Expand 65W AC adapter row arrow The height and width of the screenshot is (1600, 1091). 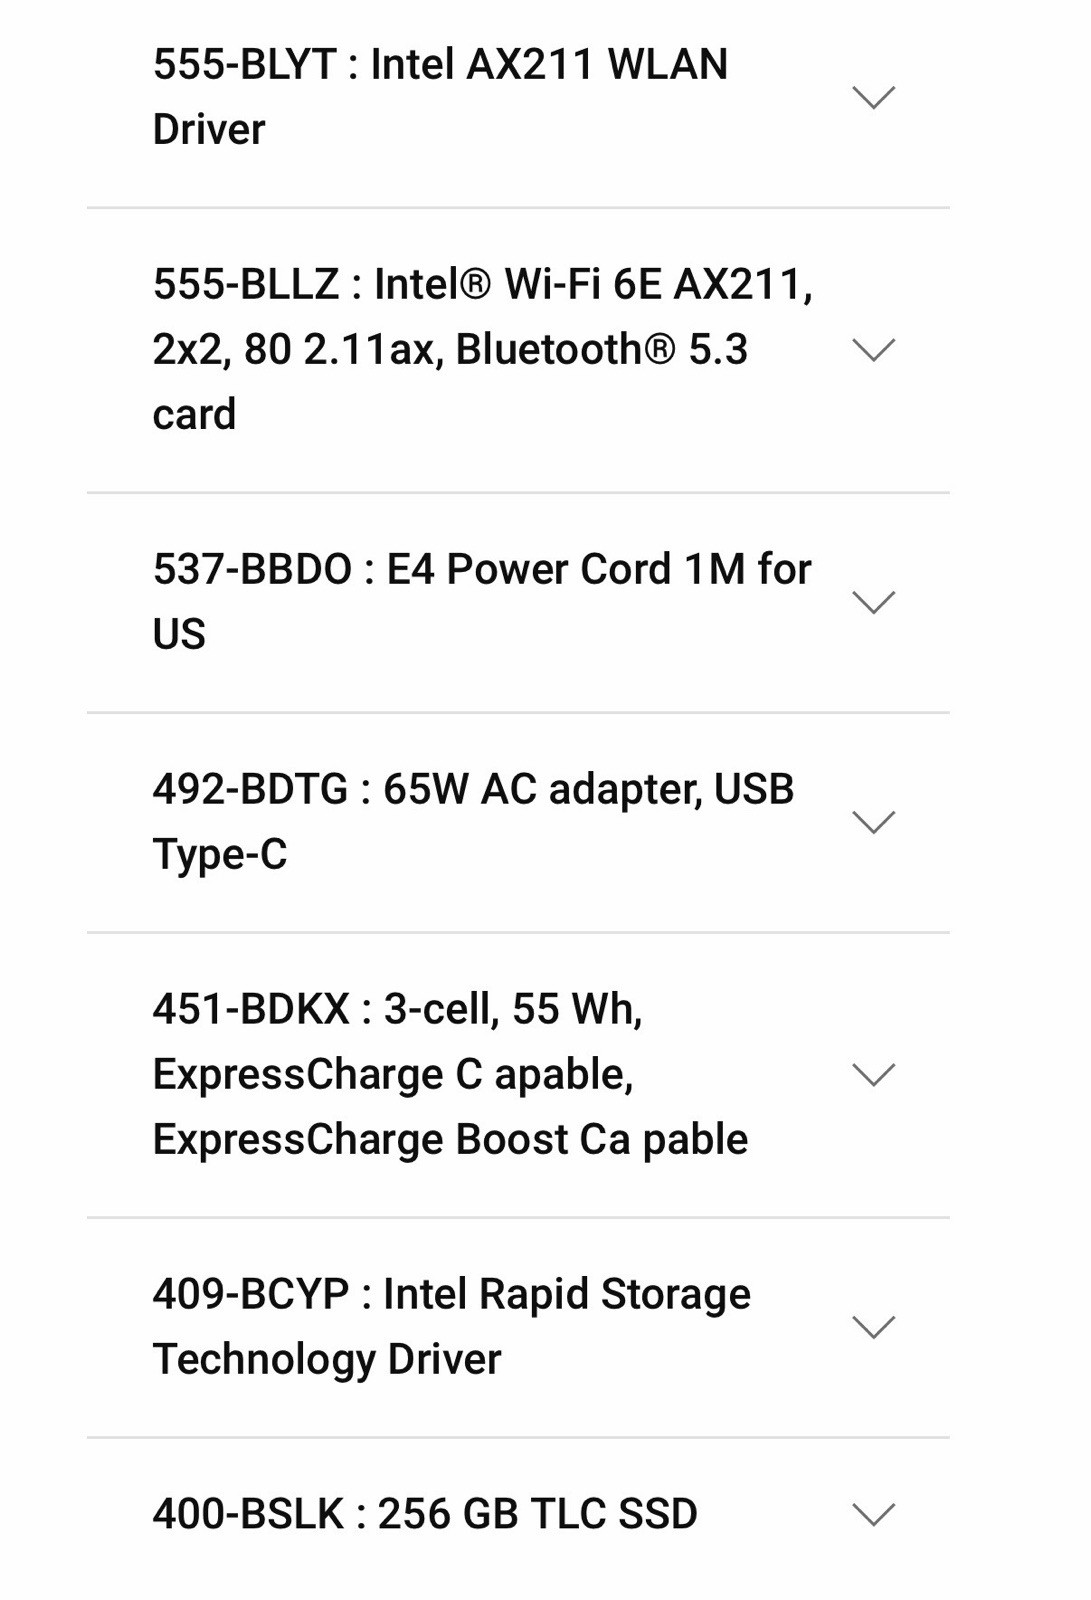point(873,822)
